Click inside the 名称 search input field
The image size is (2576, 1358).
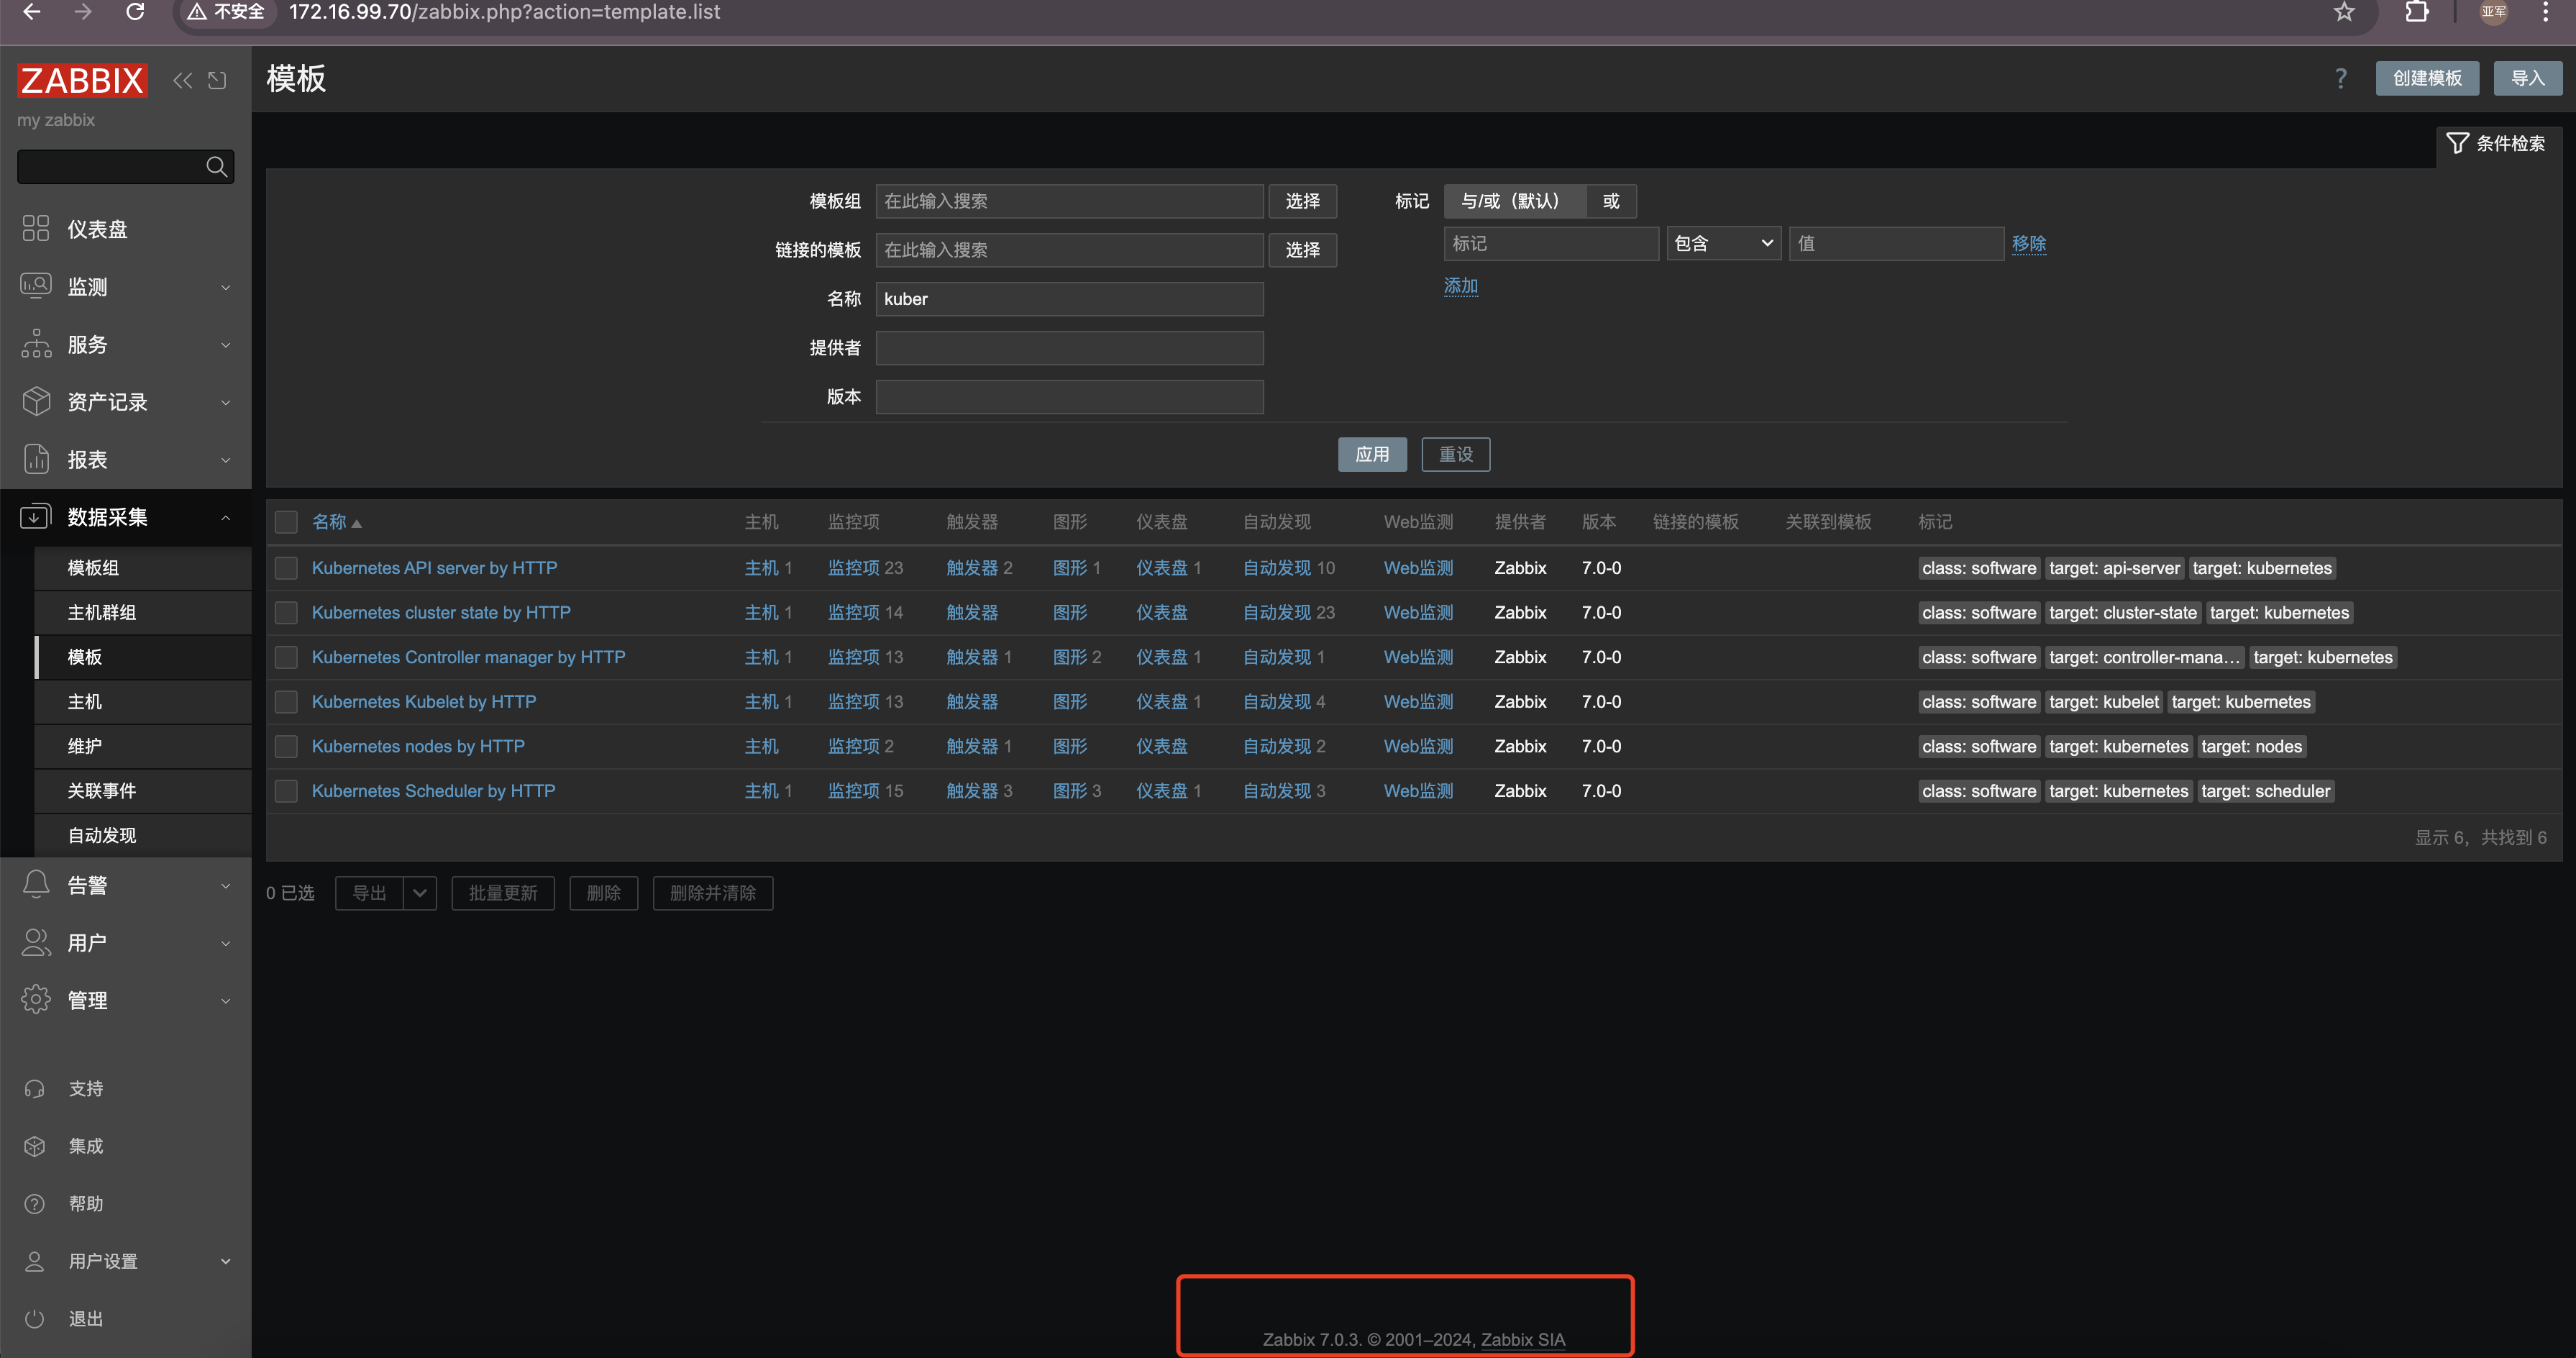pos(1068,298)
